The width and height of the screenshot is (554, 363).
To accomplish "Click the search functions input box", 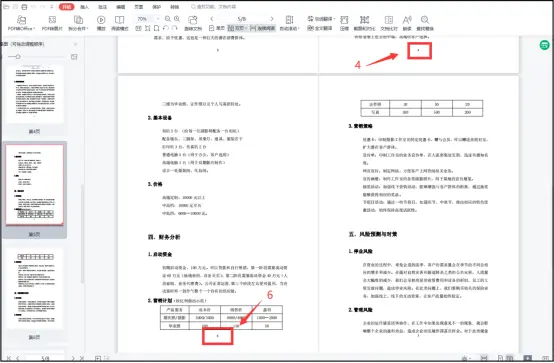I will [217, 7].
